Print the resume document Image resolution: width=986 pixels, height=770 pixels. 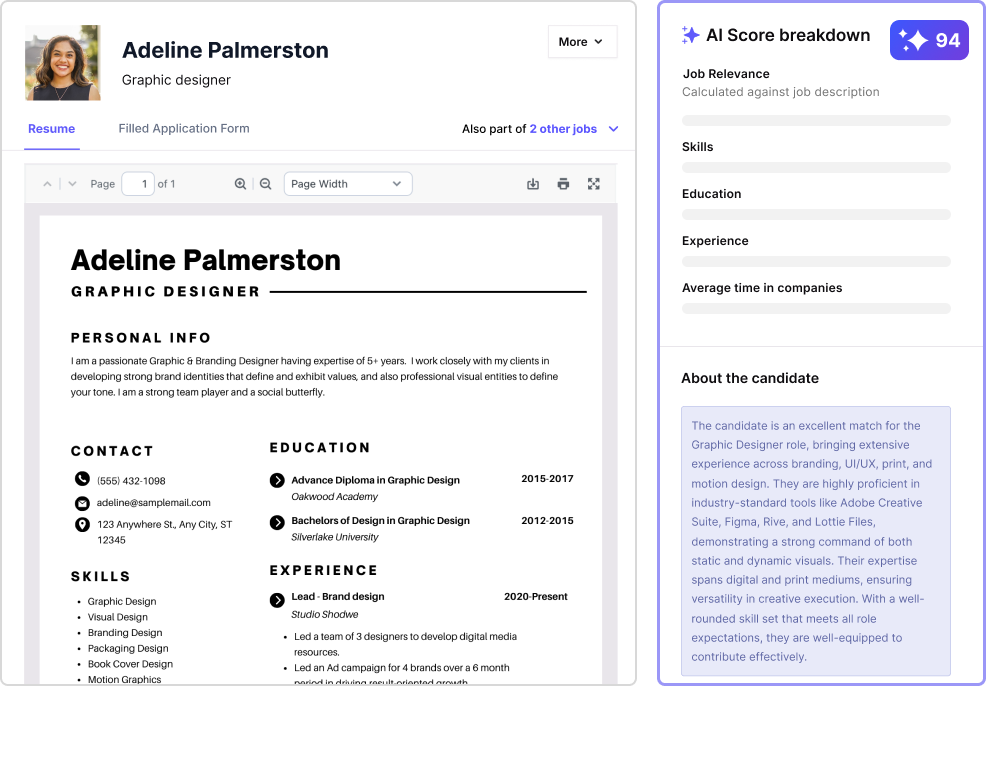tap(563, 184)
